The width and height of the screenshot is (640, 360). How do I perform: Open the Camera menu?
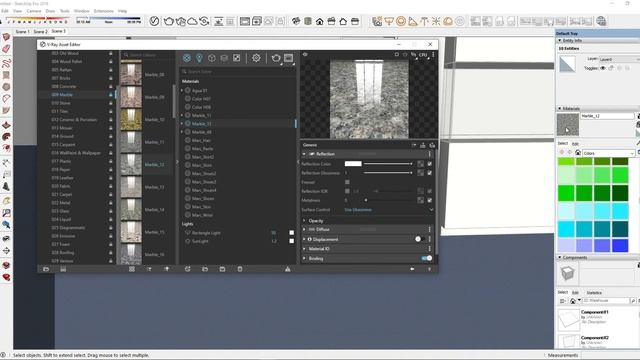coord(34,11)
